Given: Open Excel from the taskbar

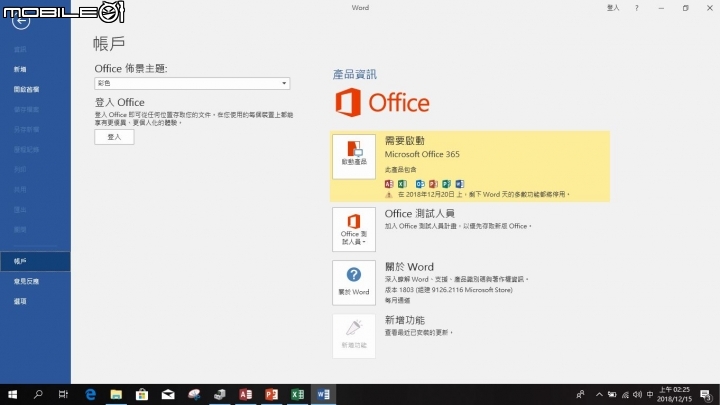Looking at the screenshot, I should (298, 394).
